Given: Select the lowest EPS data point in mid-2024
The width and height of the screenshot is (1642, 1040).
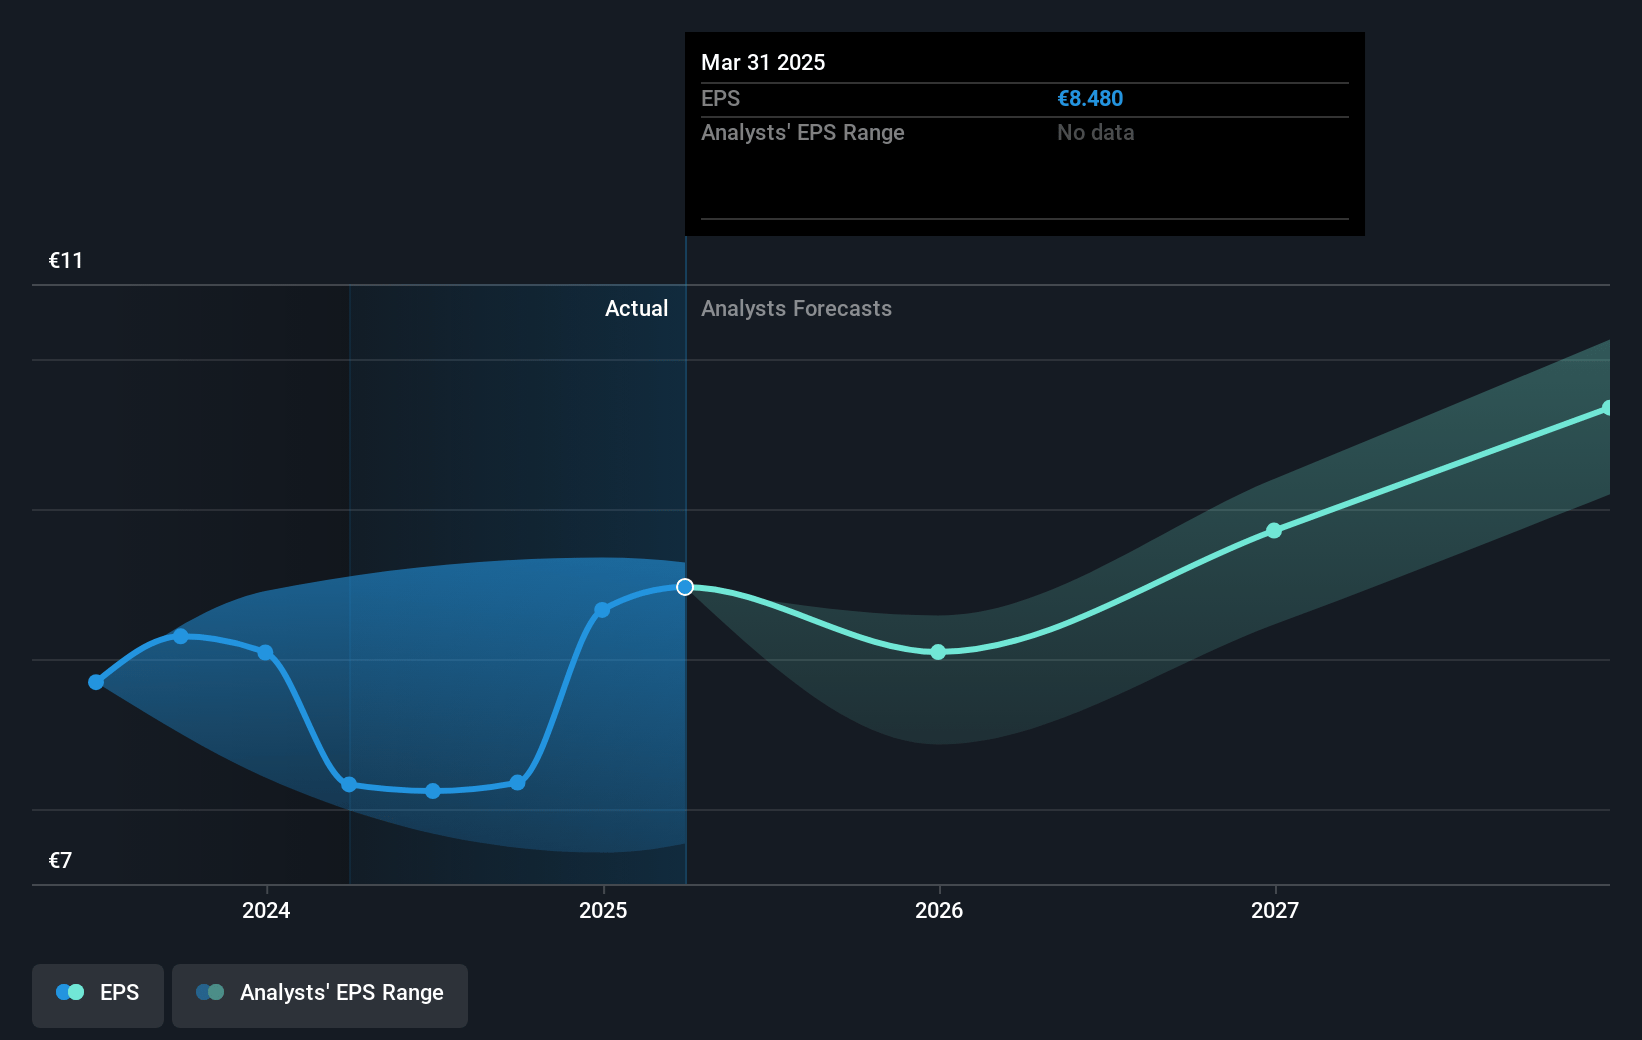Looking at the screenshot, I should [x=433, y=791].
